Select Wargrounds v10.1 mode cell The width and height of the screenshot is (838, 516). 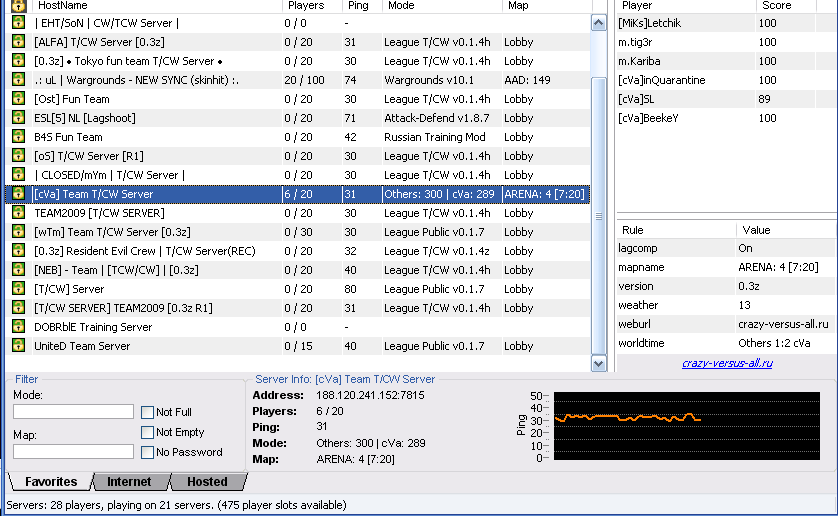429,80
